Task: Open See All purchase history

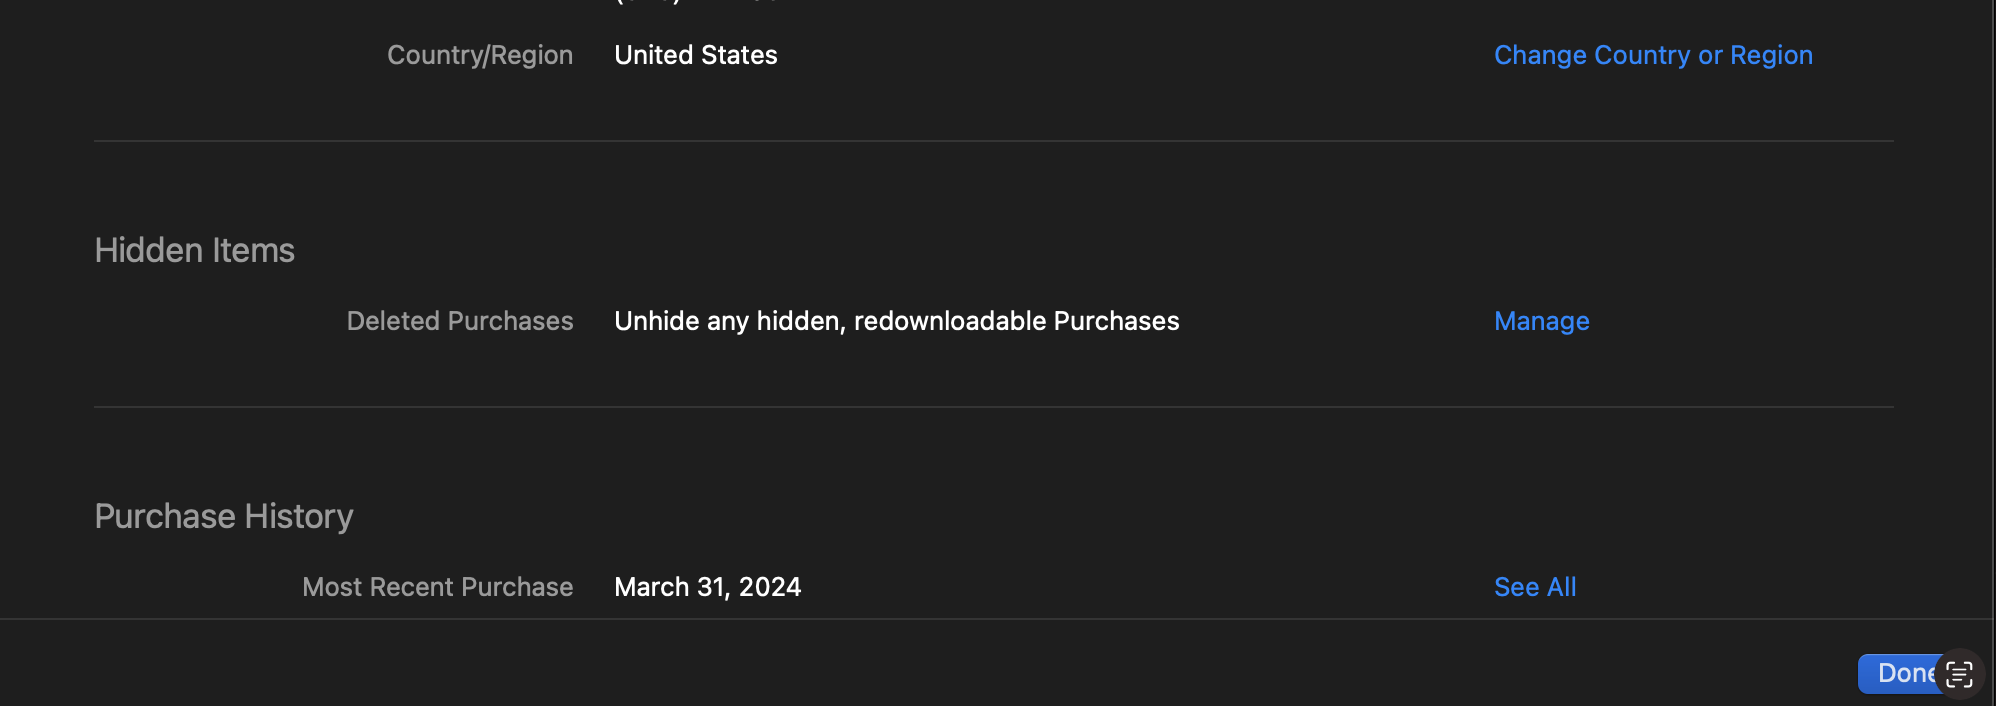Action: (x=1534, y=587)
